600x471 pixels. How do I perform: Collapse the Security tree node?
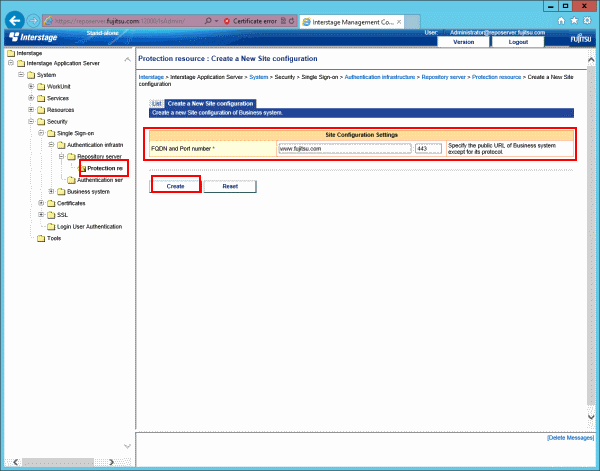click(x=31, y=121)
